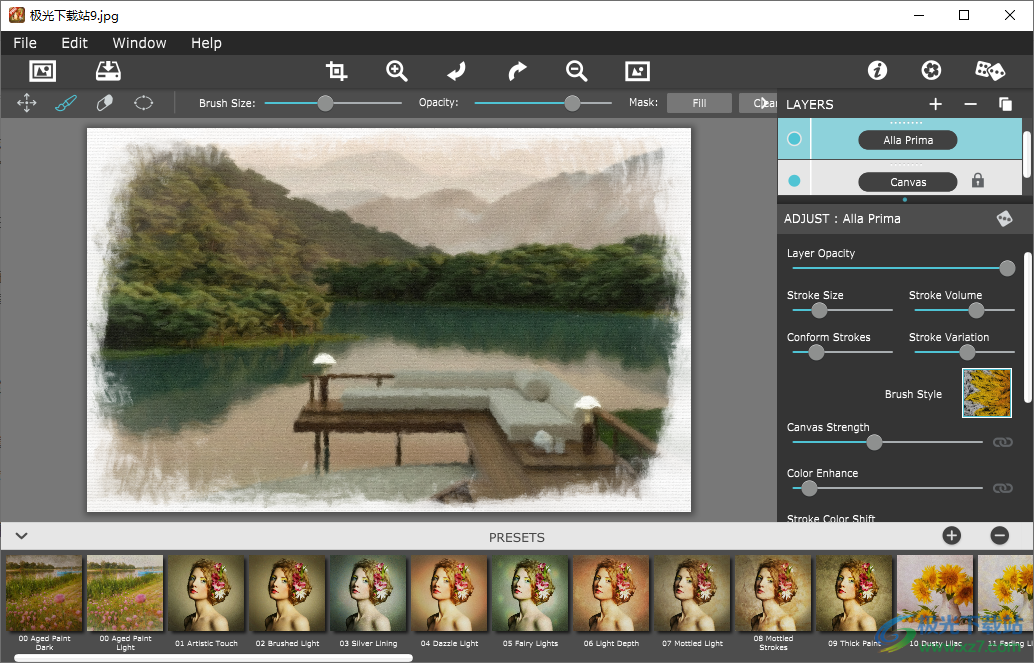Screen dimensions: 1034x663
Task: Select the Move tool
Action: click(27, 102)
